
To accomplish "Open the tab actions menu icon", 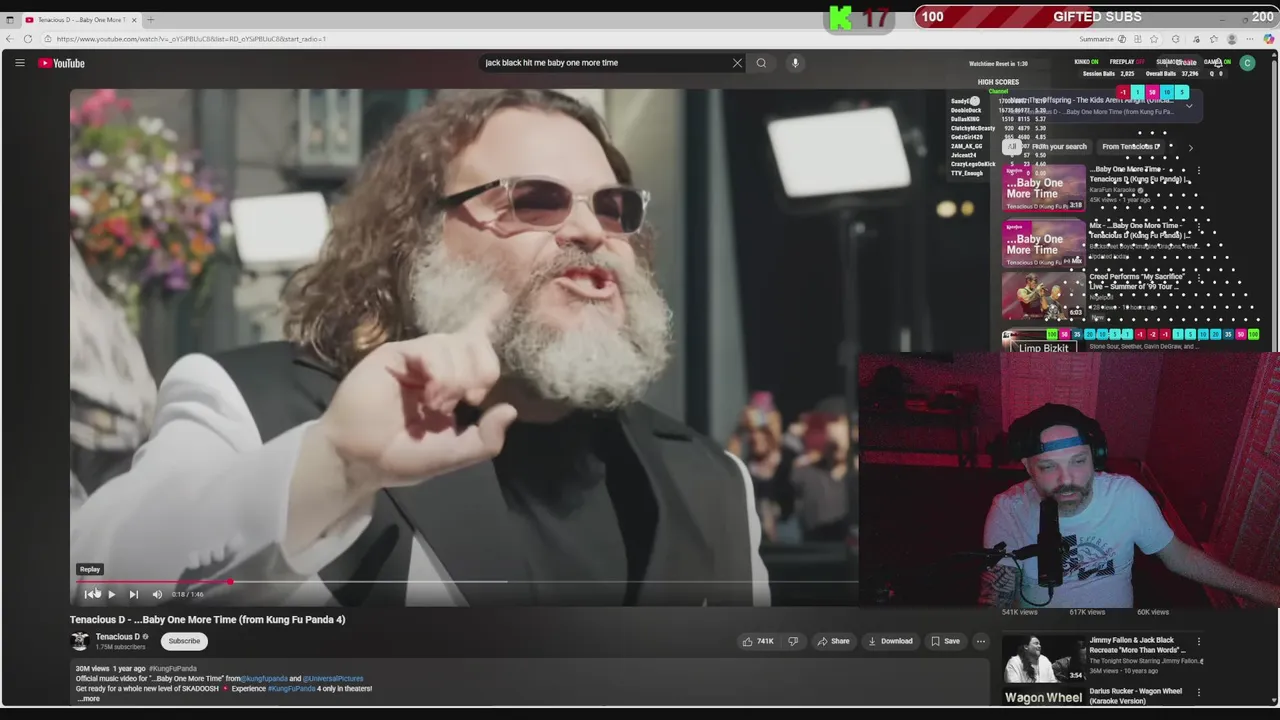I will click(x=10, y=20).
